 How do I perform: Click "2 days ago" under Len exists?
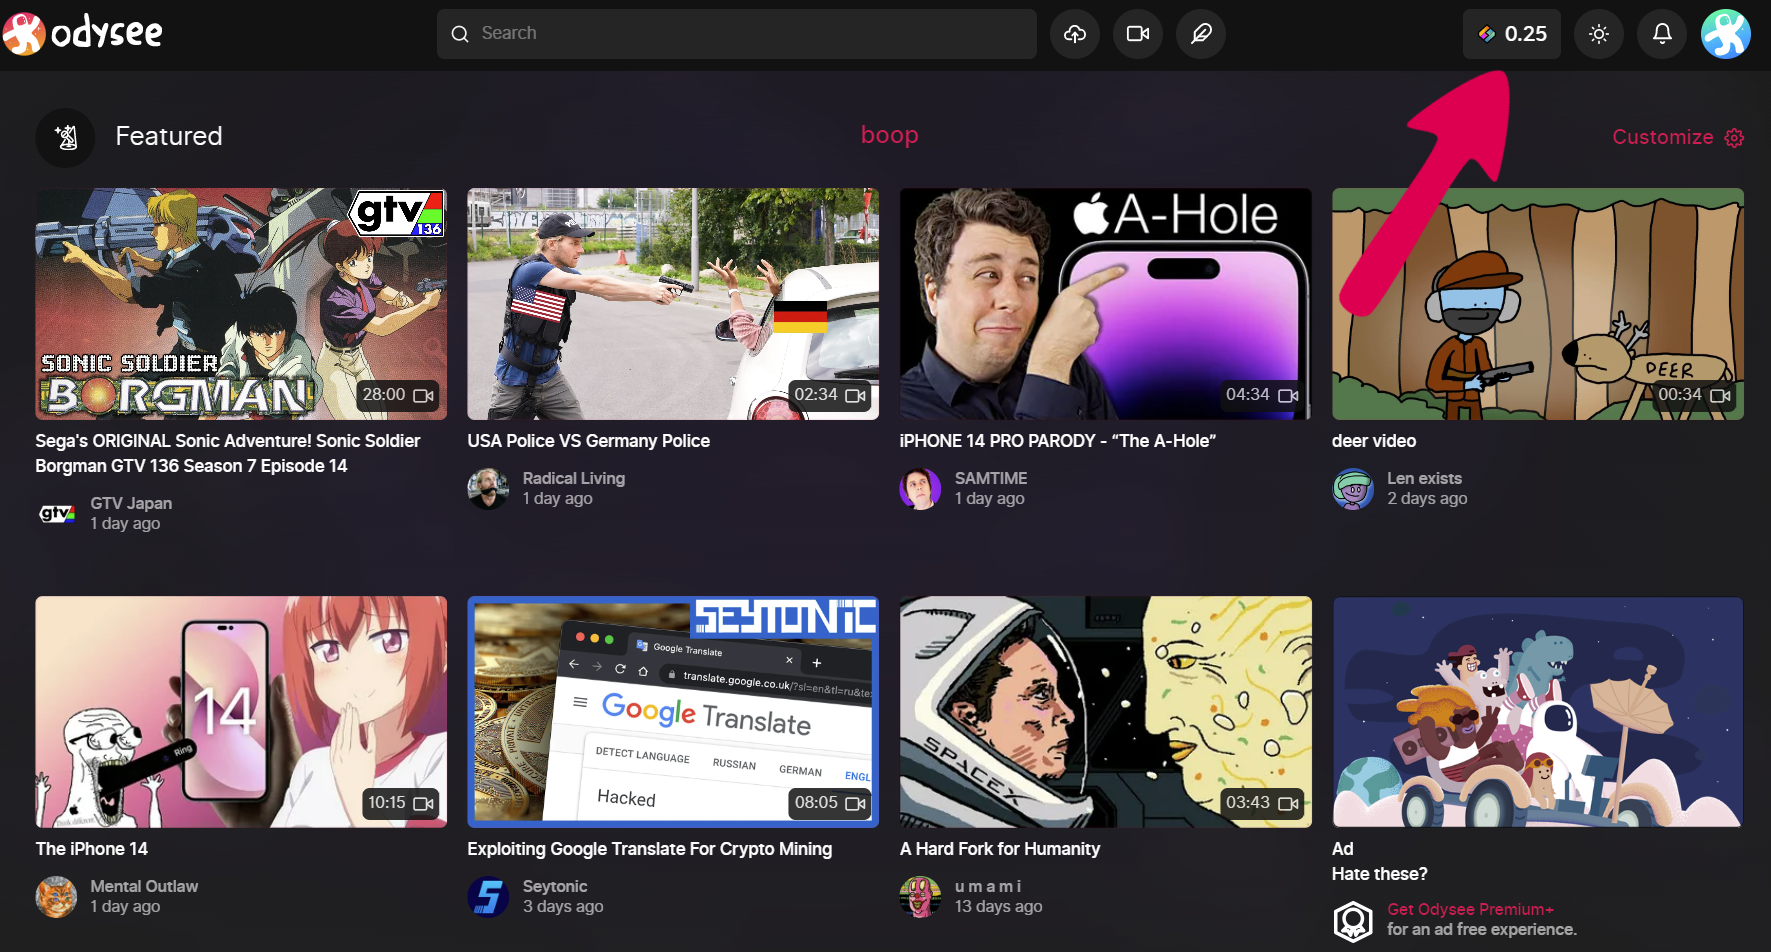1427,498
